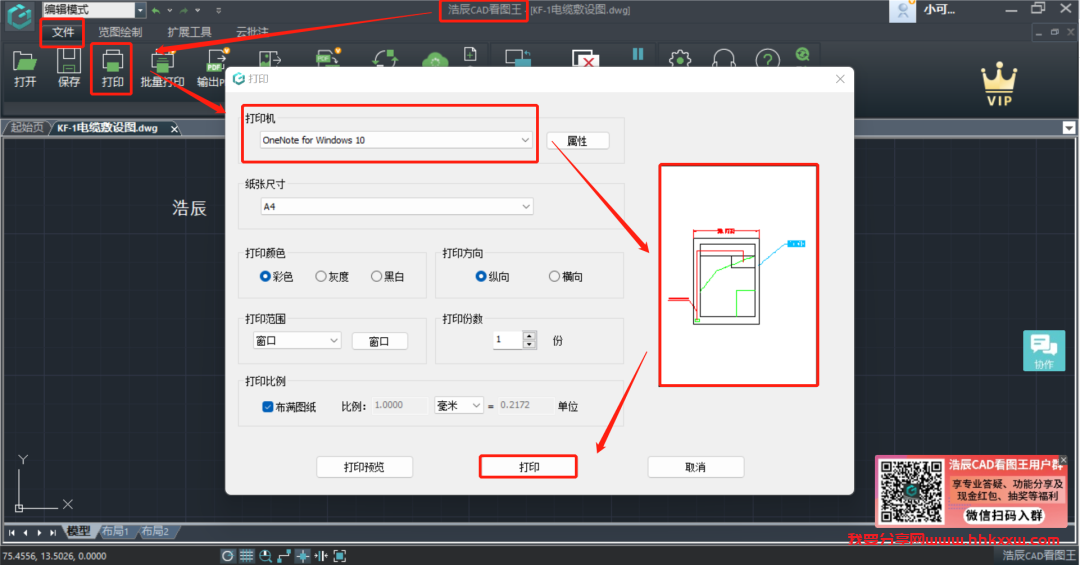Open the 毫米 unit dropdown
Image resolution: width=1080 pixels, height=565 pixels.
tap(459, 406)
